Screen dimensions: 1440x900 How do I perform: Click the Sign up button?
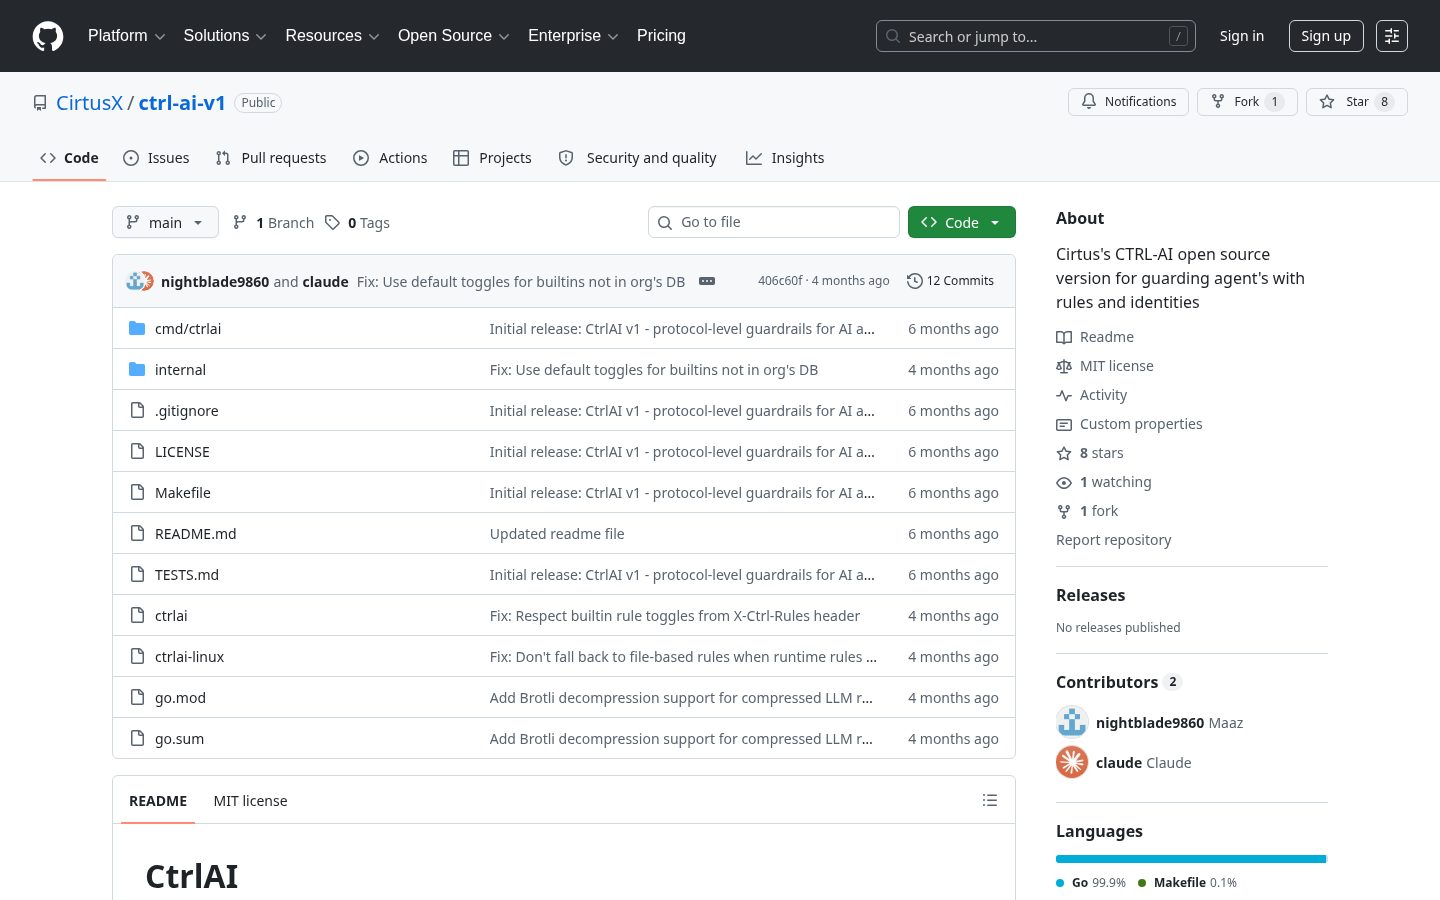point(1326,36)
